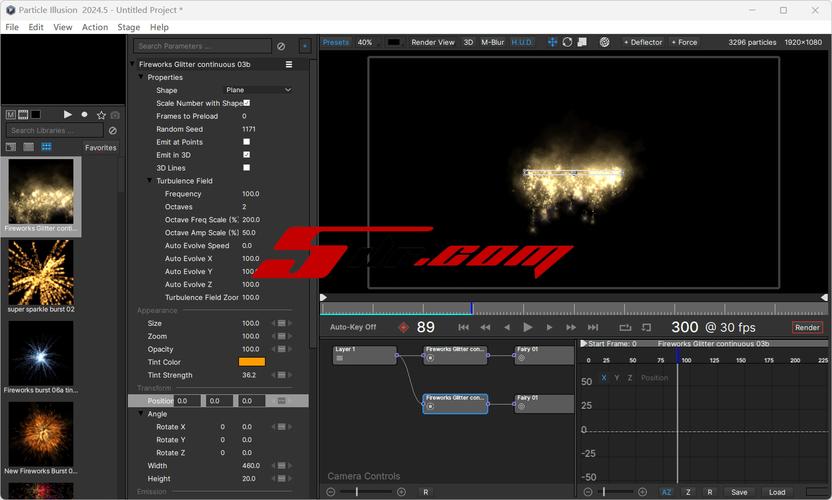Jump to the last frame
The height and width of the screenshot is (500, 832).
[593, 327]
